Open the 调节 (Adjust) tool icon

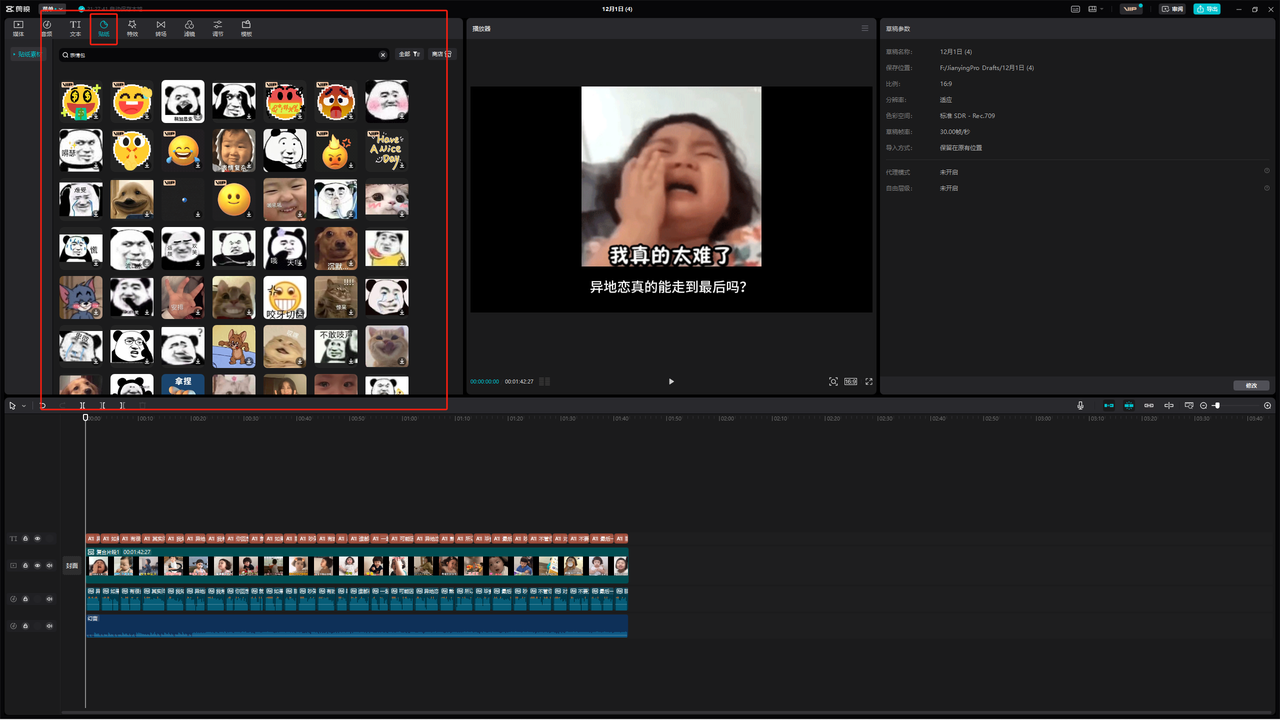218,27
